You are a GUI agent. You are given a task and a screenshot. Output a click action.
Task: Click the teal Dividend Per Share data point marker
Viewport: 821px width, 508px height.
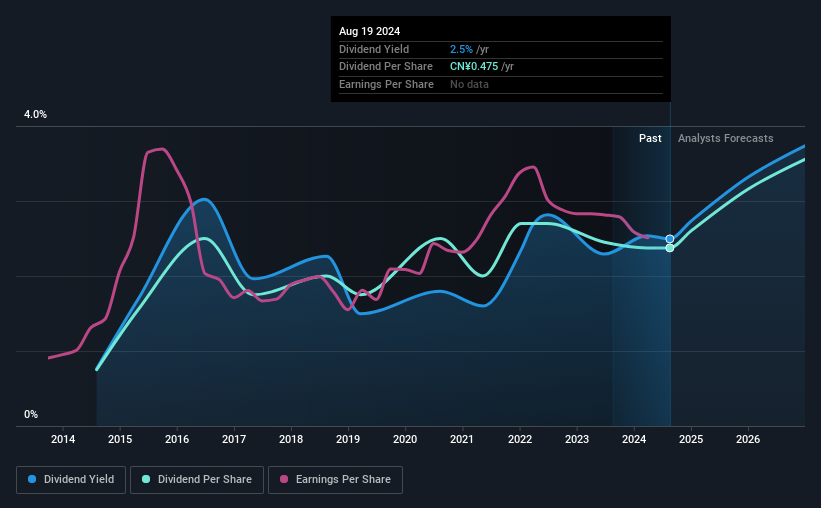pos(670,248)
